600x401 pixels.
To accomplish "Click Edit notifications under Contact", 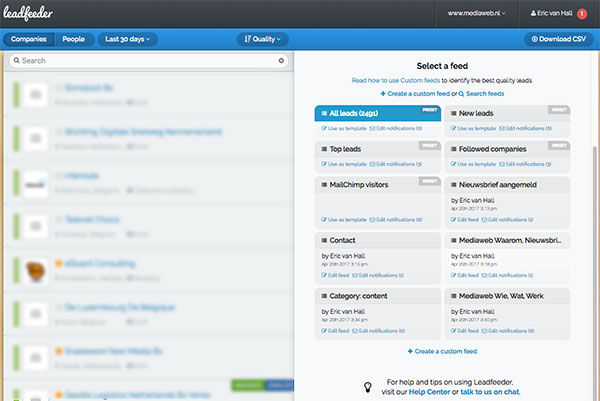I will tap(378, 275).
